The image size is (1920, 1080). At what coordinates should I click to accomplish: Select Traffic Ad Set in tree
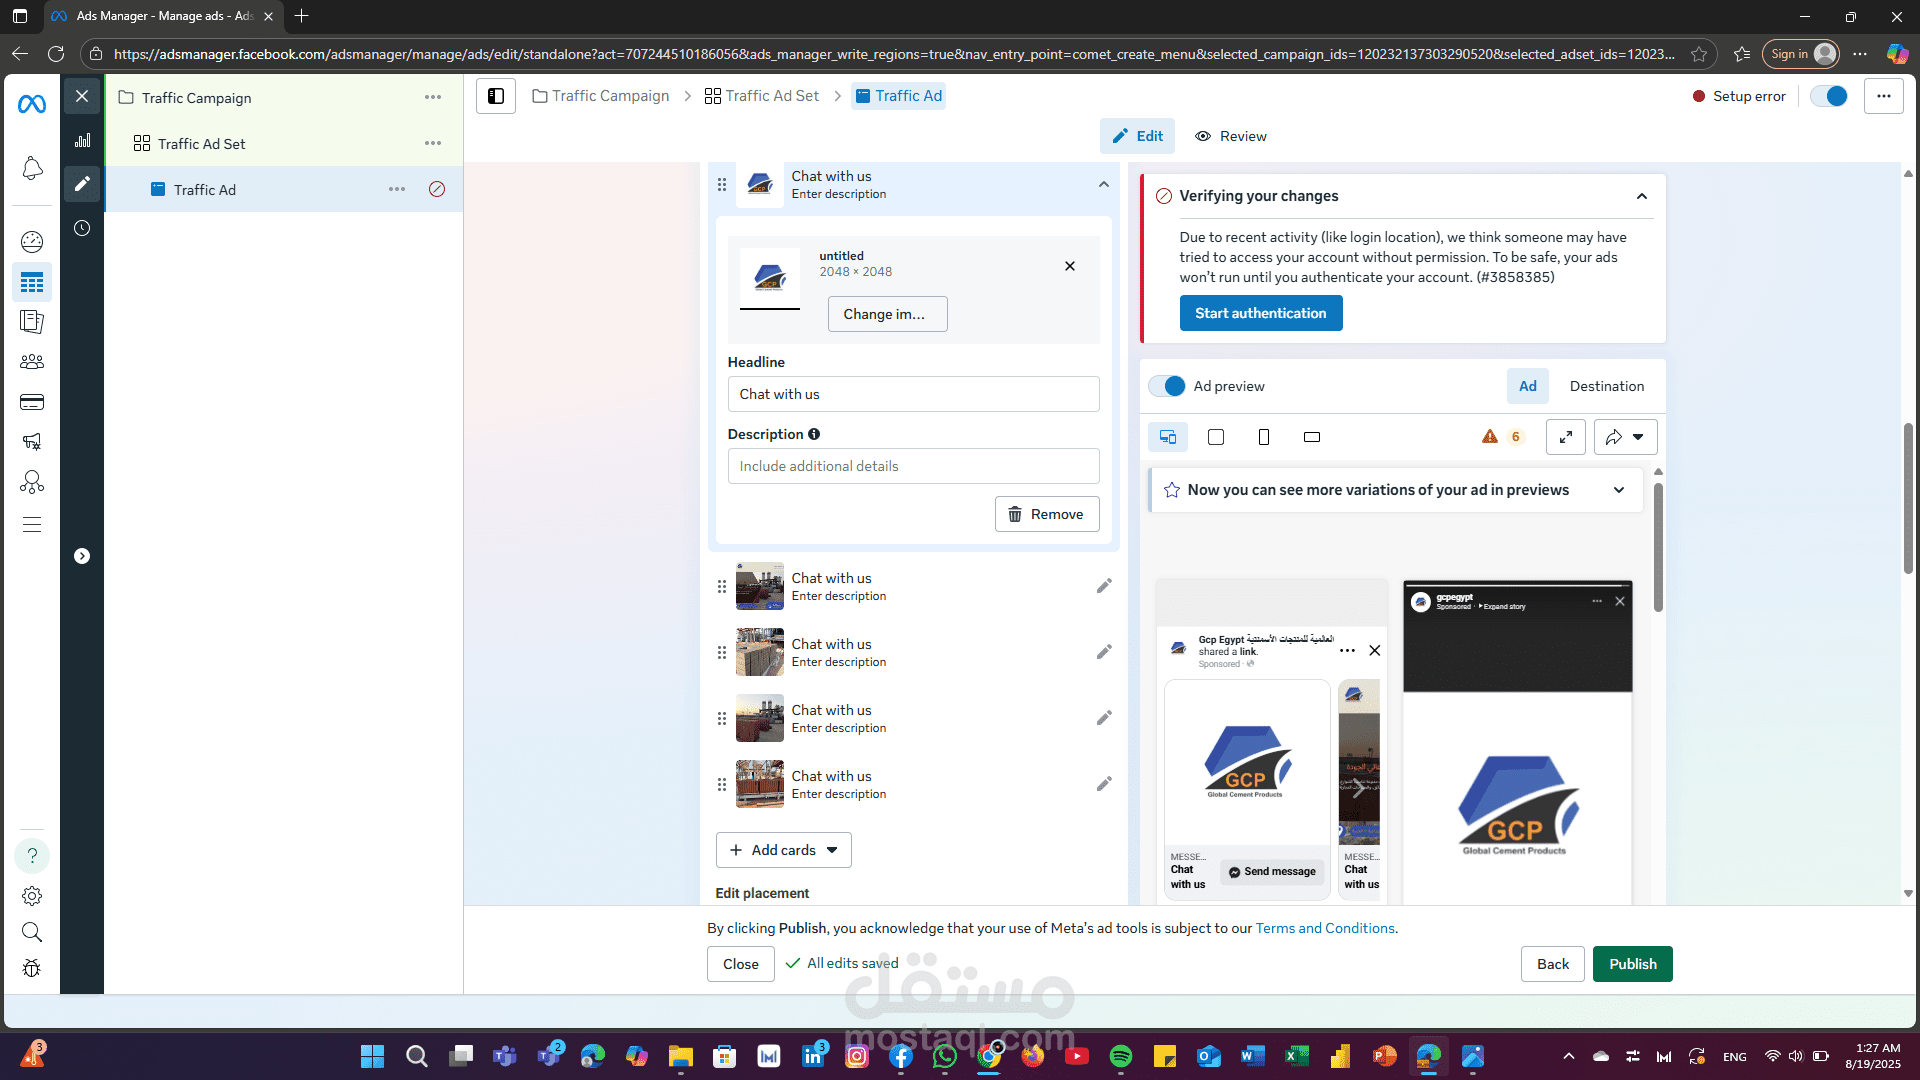(x=201, y=144)
